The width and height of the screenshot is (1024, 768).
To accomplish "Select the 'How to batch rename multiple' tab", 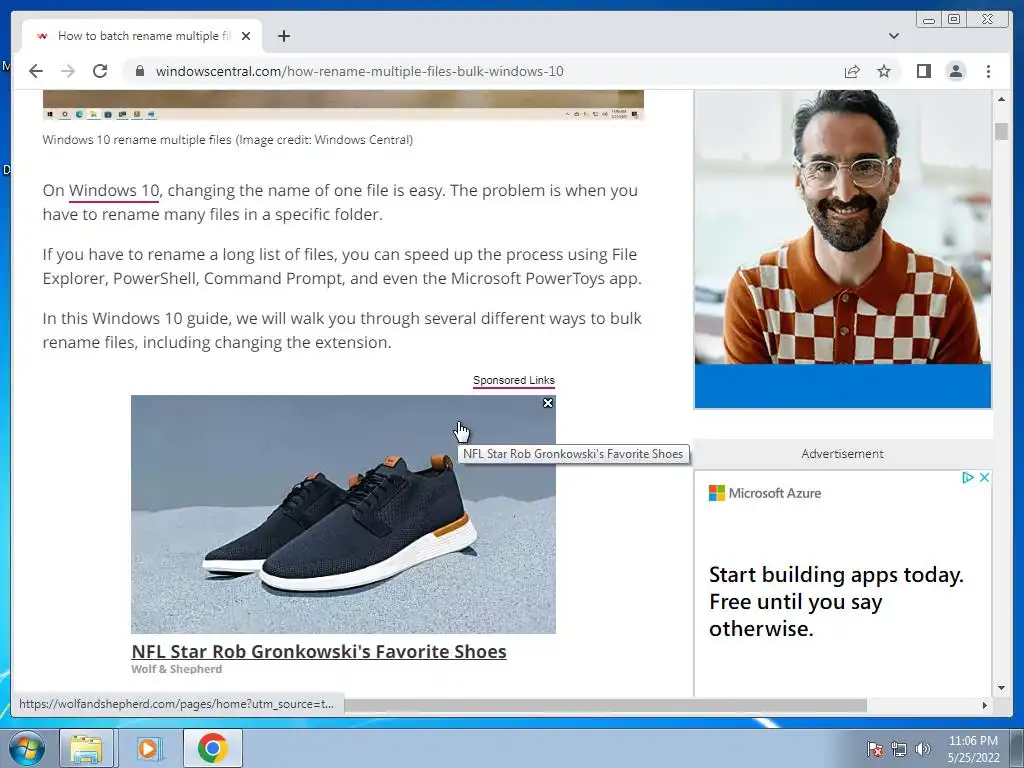I will click(142, 36).
